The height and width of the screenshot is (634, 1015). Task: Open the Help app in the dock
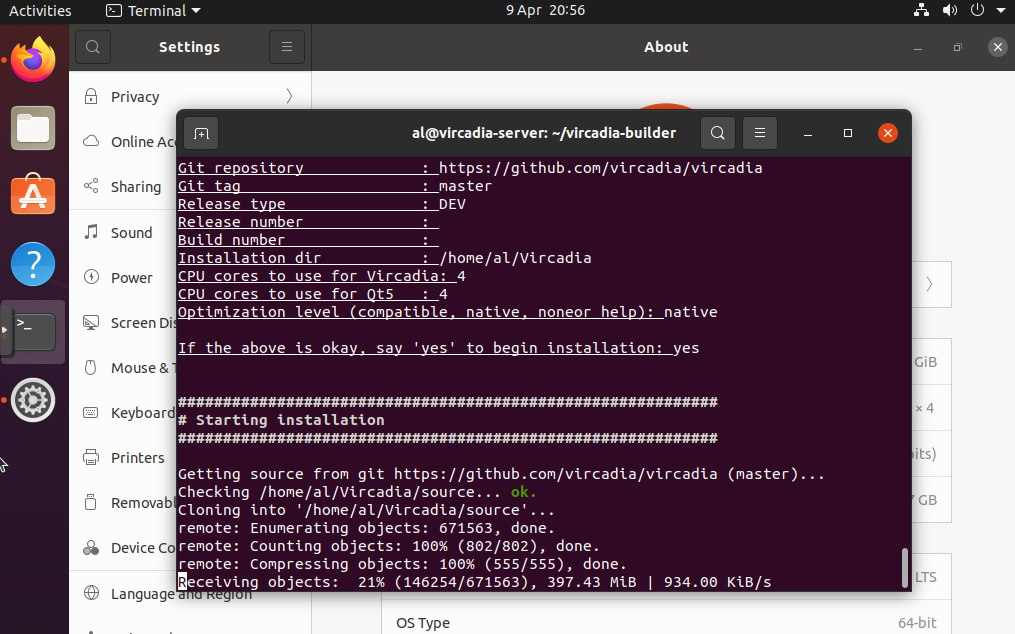tap(33, 264)
